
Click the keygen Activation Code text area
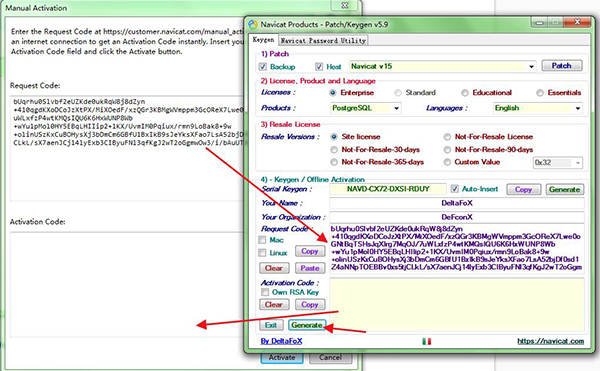(x=457, y=304)
